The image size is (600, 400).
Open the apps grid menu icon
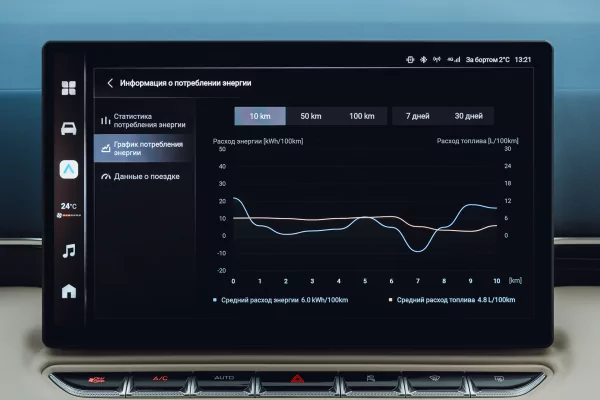[x=69, y=88]
